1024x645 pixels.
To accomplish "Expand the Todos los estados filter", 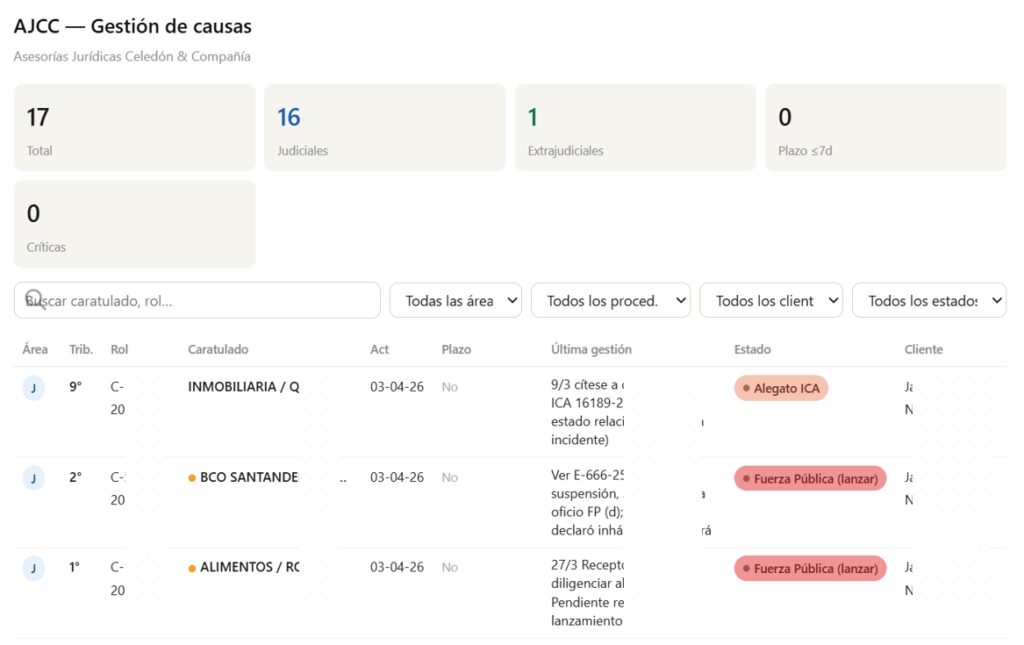I will (929, 300).
